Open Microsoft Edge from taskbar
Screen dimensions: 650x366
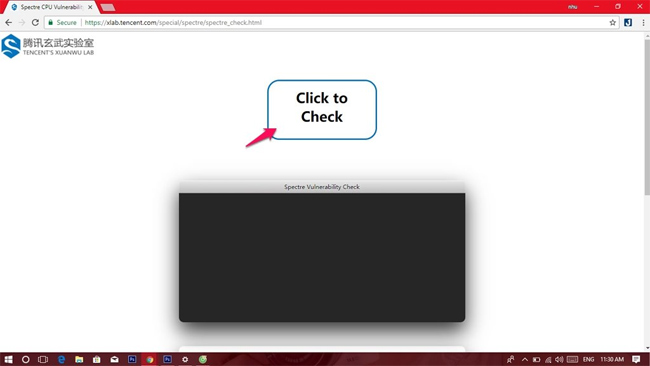pos(61,359)
